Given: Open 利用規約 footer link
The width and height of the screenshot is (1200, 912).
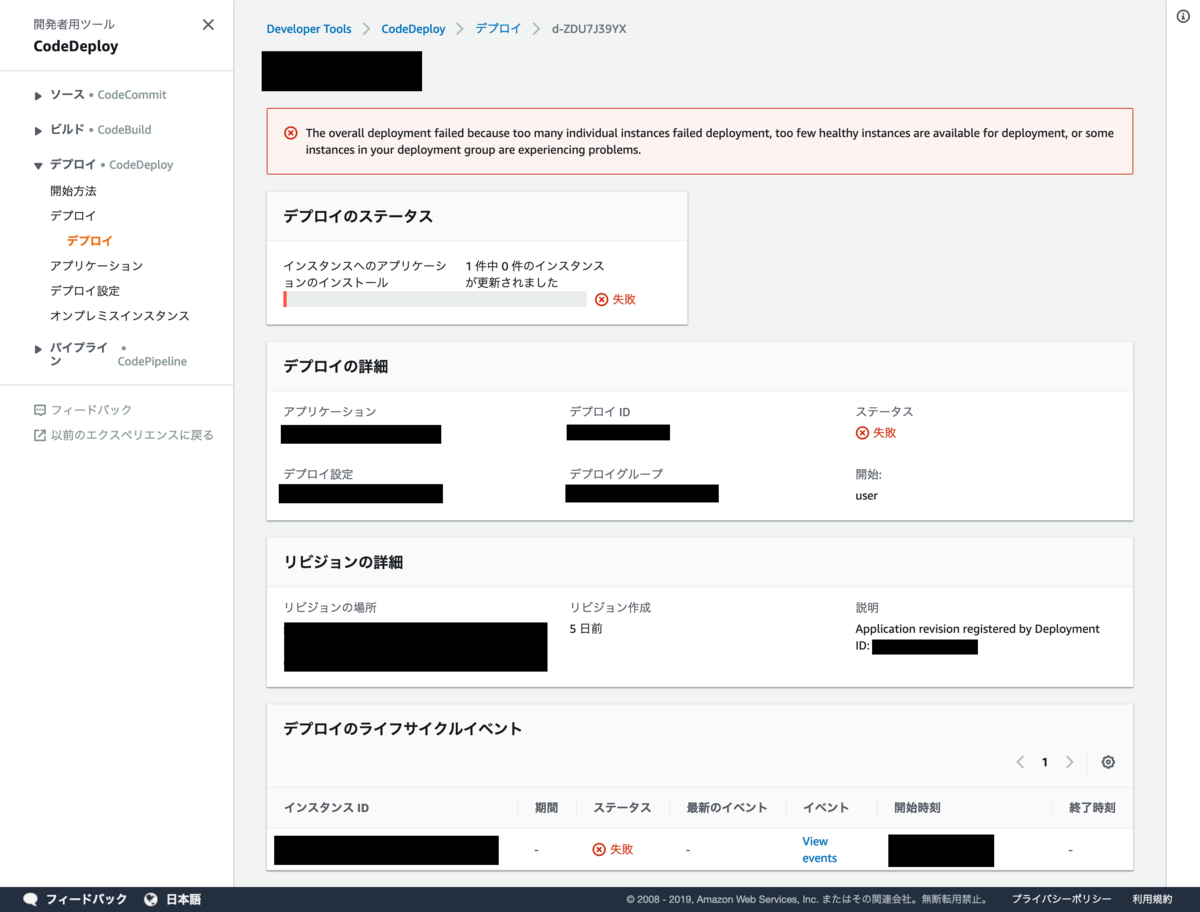Looking at the screenshot, I should click(x=1152, y=899).
